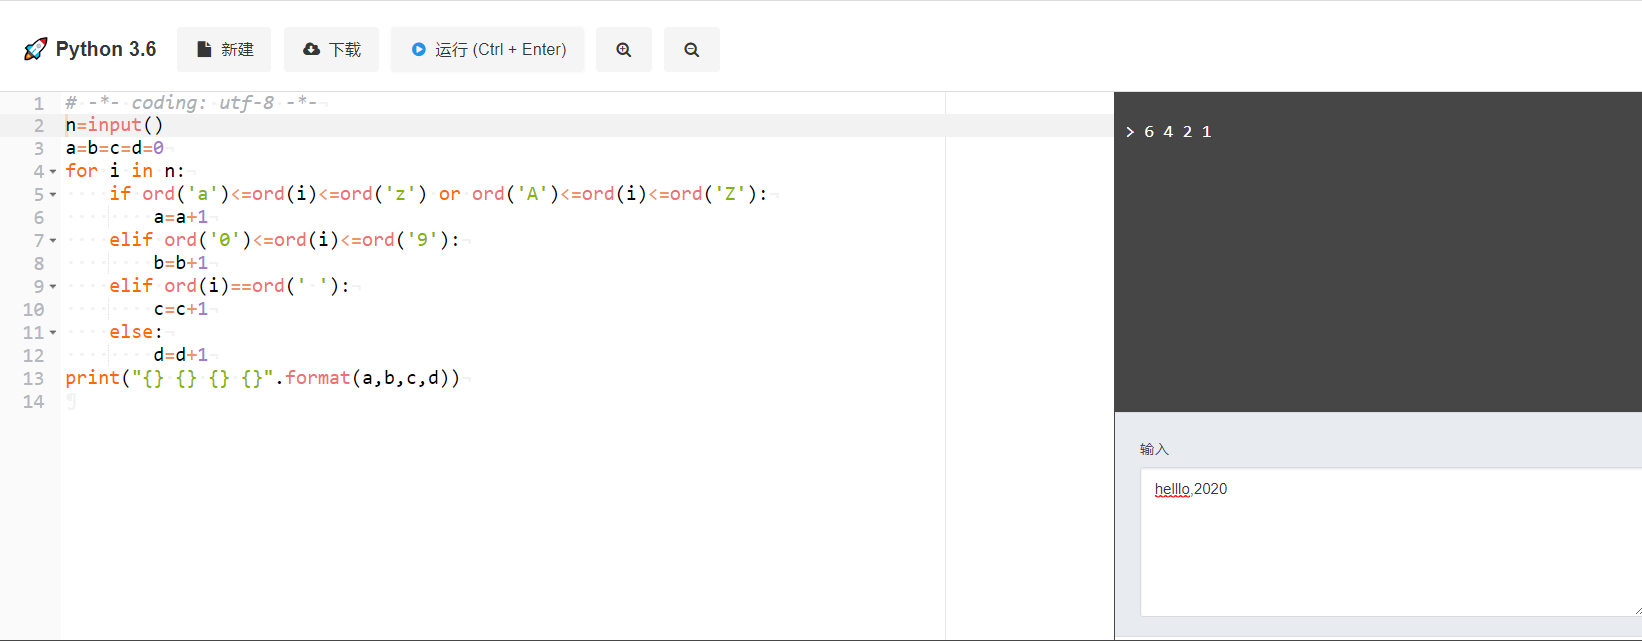
Task: Click the elif ord(' ') condition line
Action: click(229, 287)
